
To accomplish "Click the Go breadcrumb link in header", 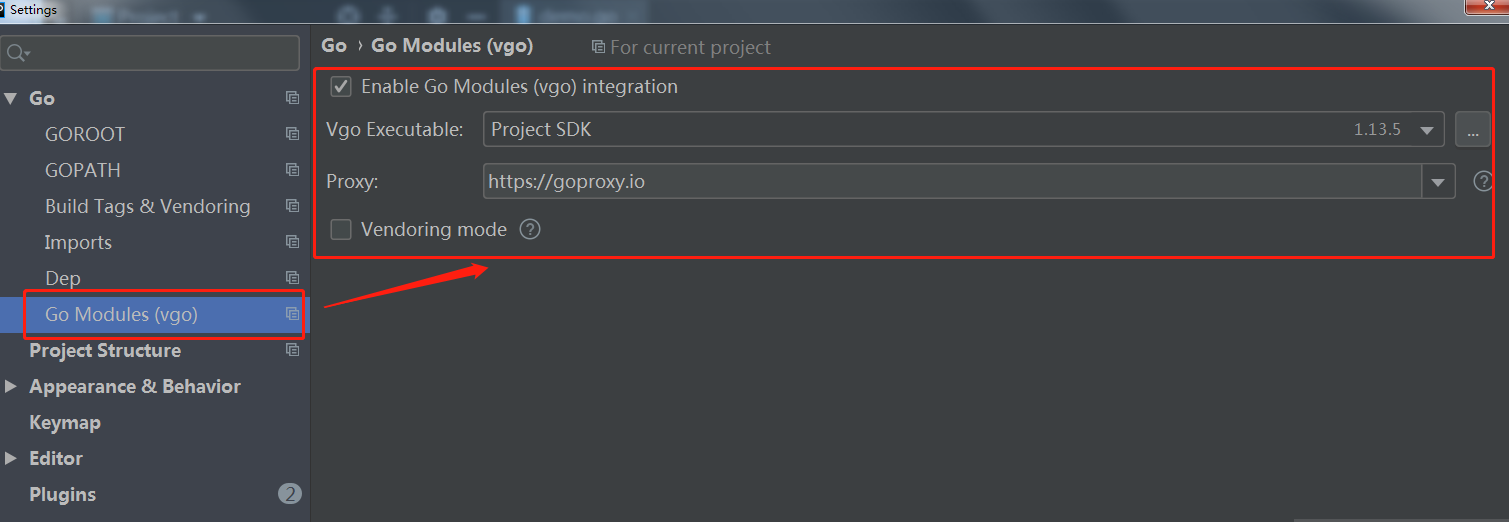I will (334, 46).
